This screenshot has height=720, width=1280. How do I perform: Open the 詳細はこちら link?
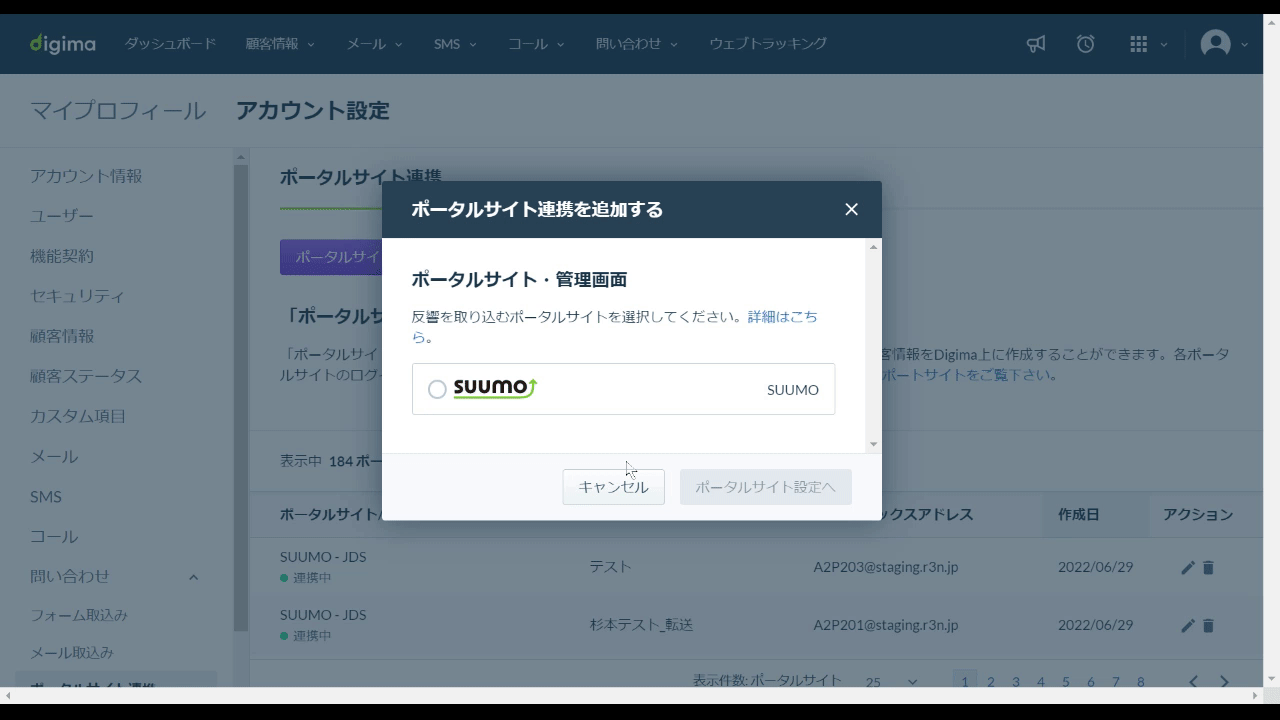click(783, 317)
